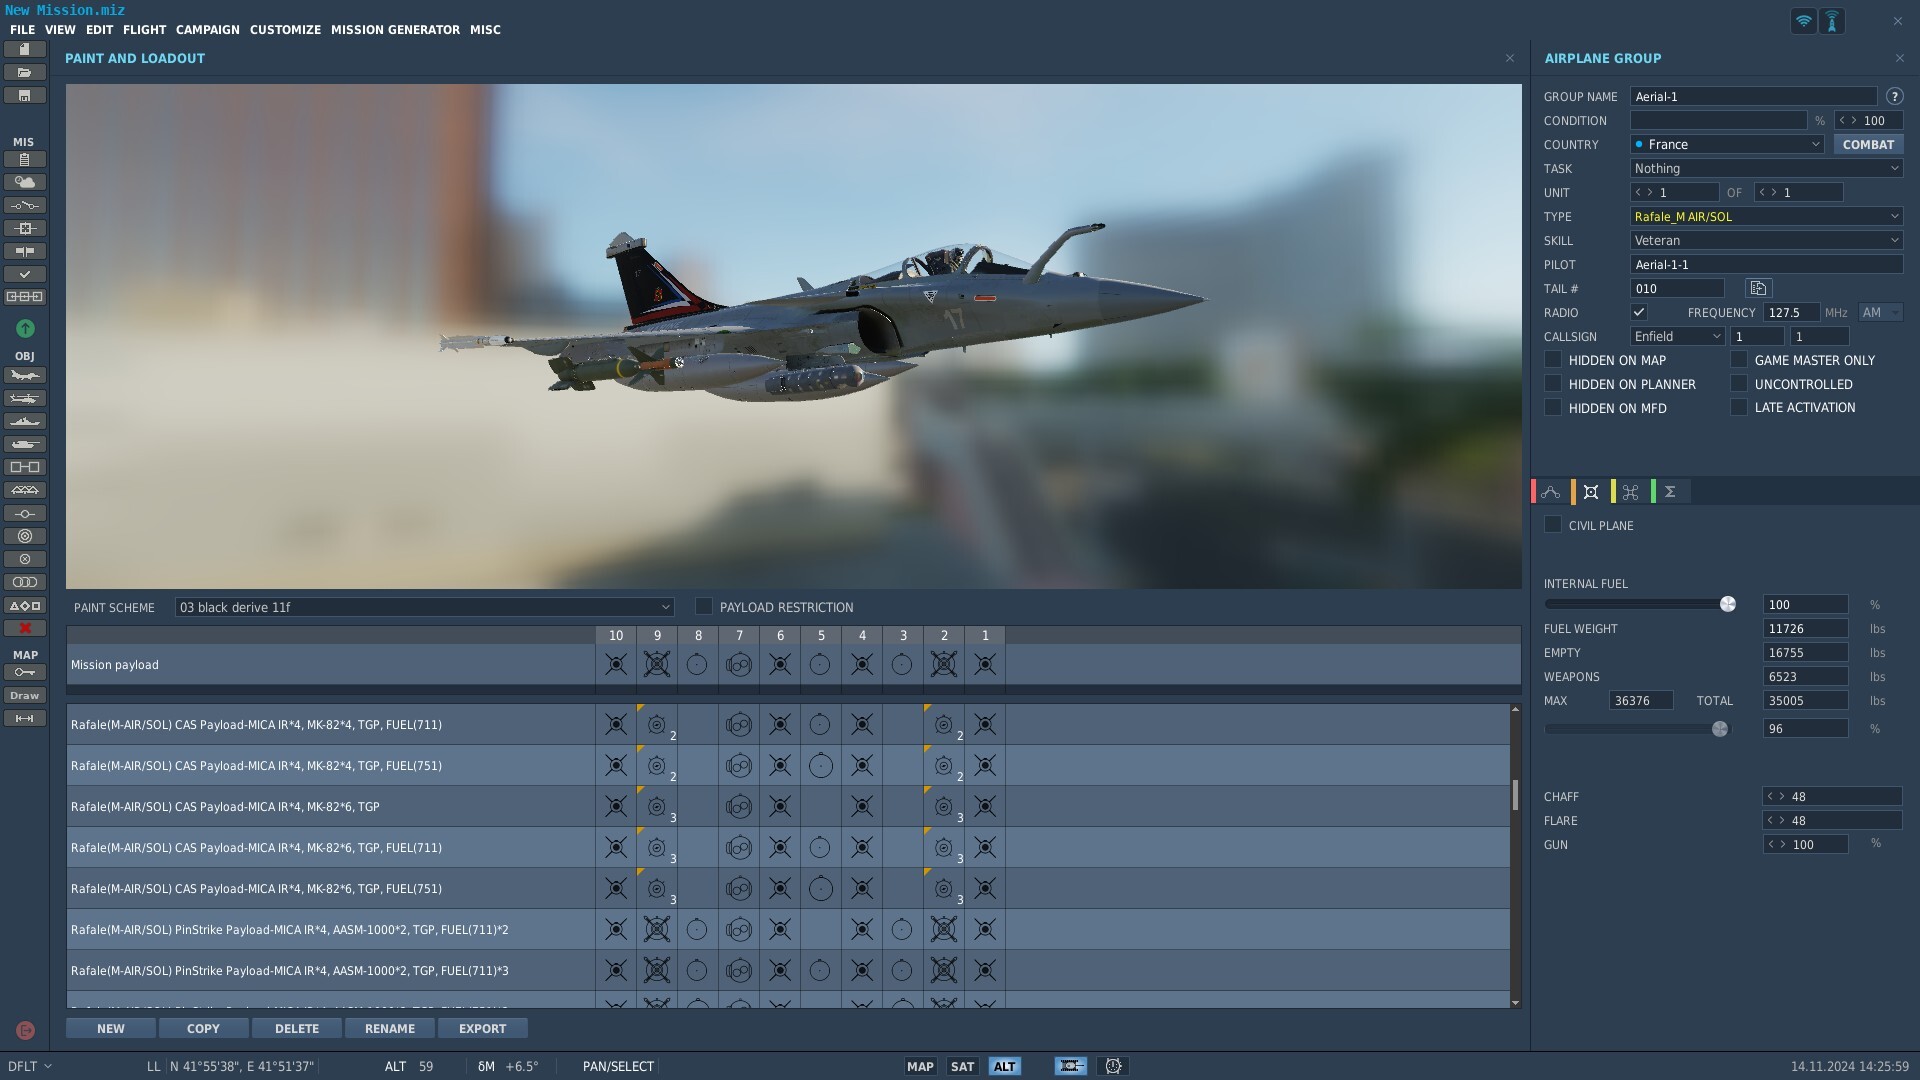Enable Late Activation checkbox
The width and height of the screenshot is (1920, 1080).
click(x=1739, y=407)
